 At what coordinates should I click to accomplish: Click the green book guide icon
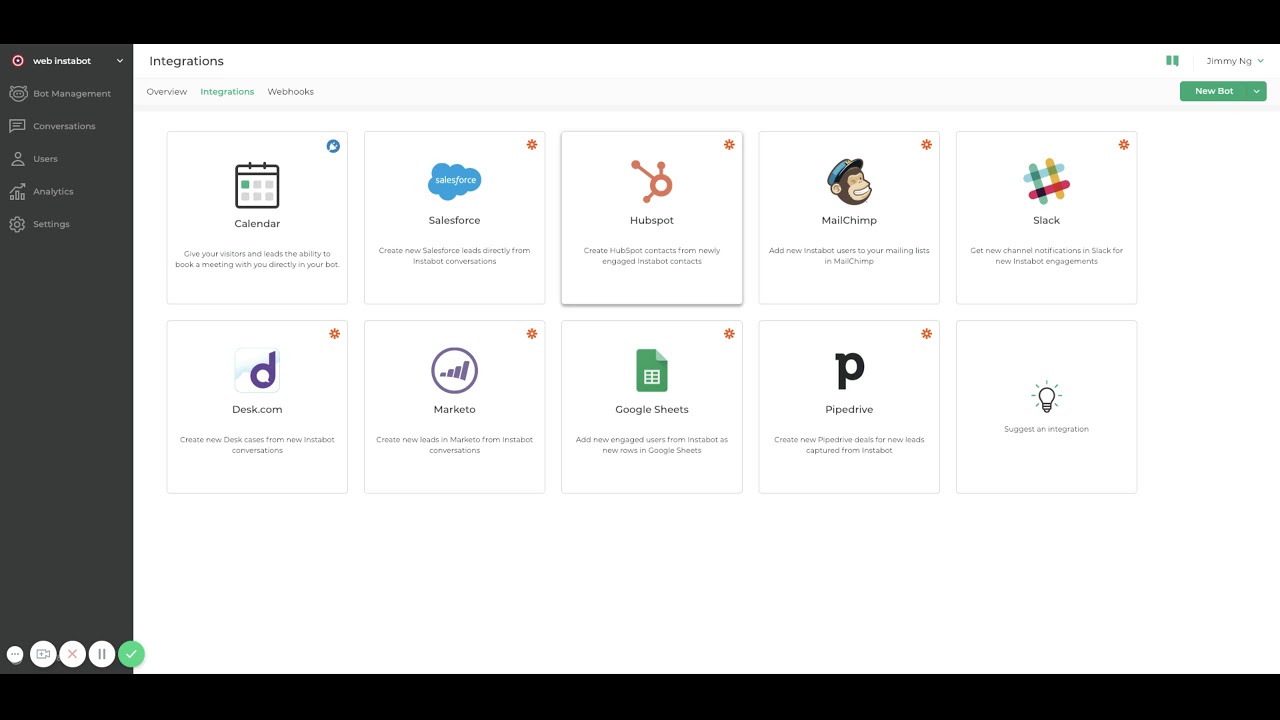(x=1172, y=61)
